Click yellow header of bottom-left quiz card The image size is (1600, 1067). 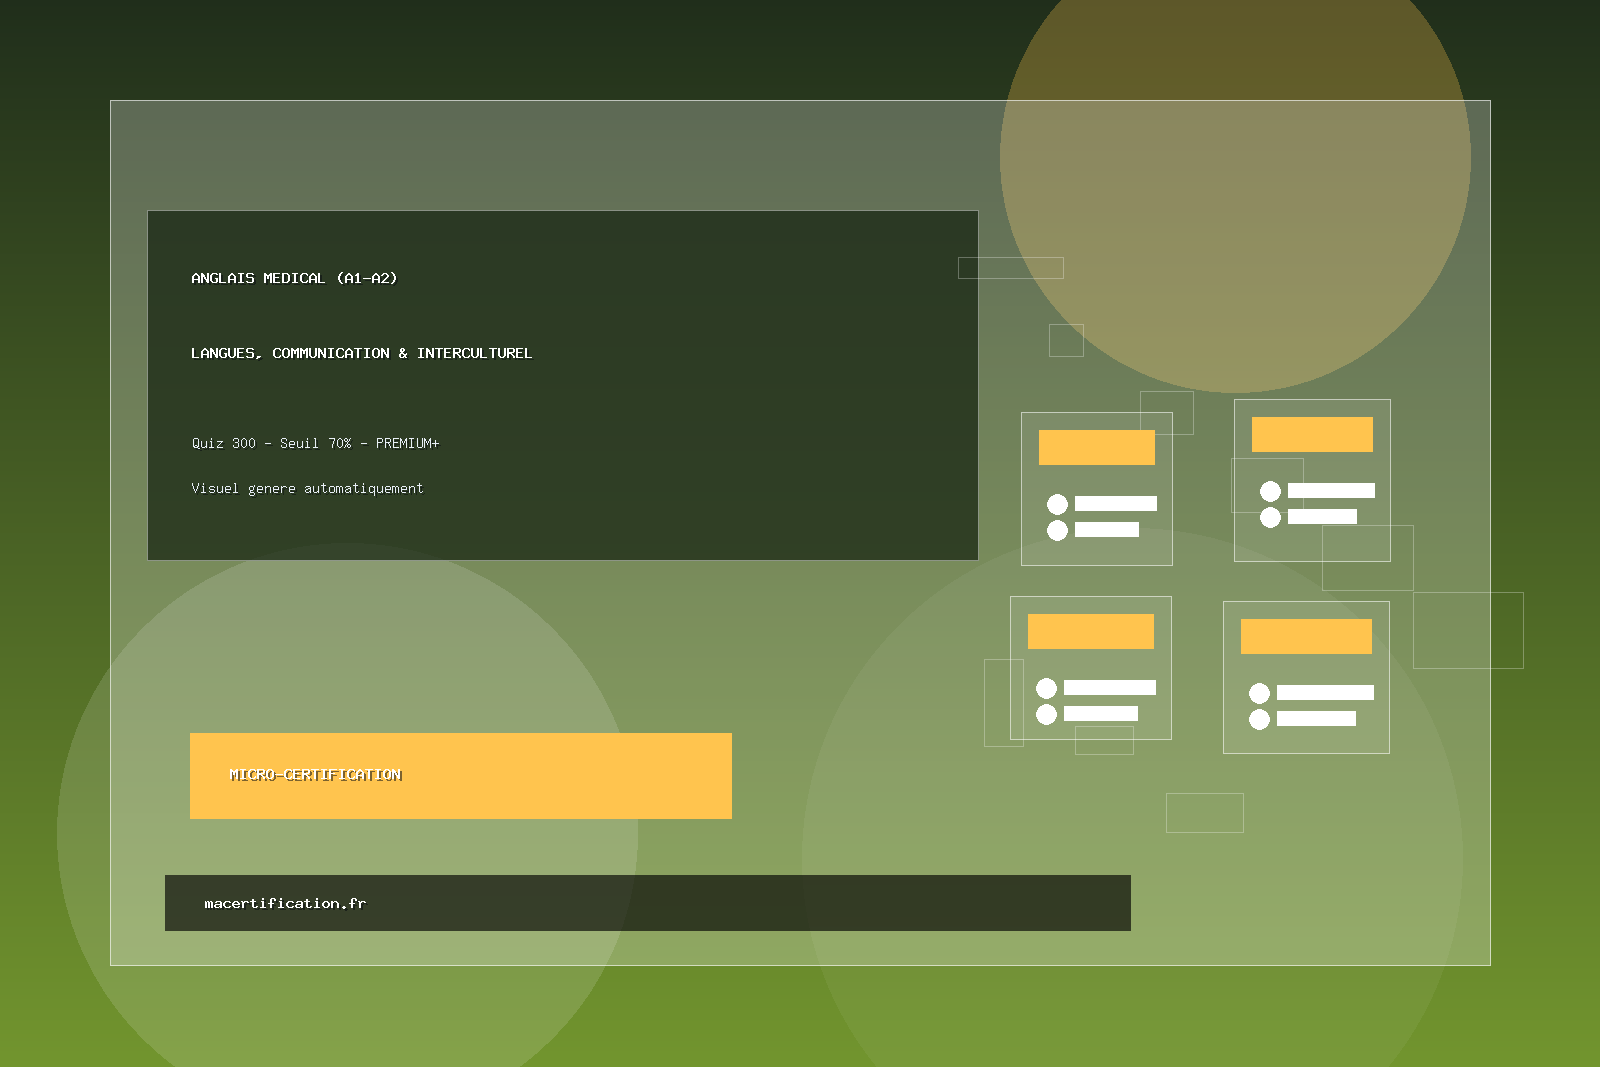coord(1090,631)
